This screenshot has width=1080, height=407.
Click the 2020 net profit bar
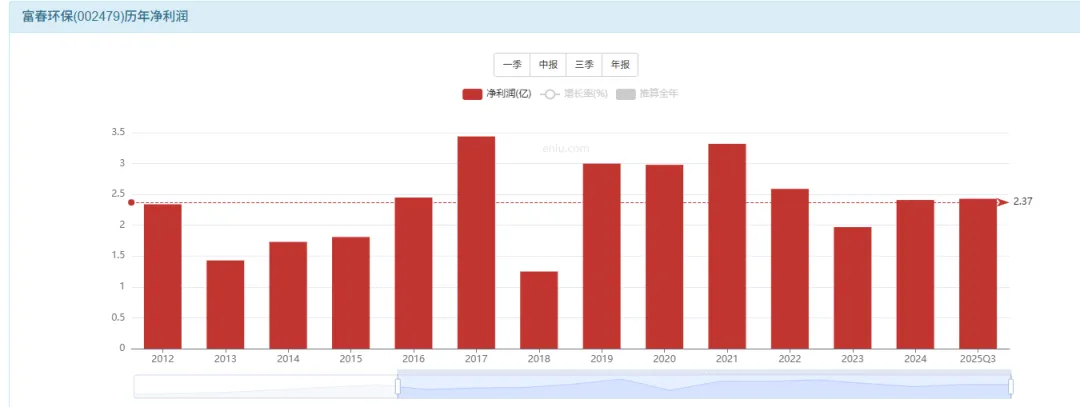click(664, 257)
